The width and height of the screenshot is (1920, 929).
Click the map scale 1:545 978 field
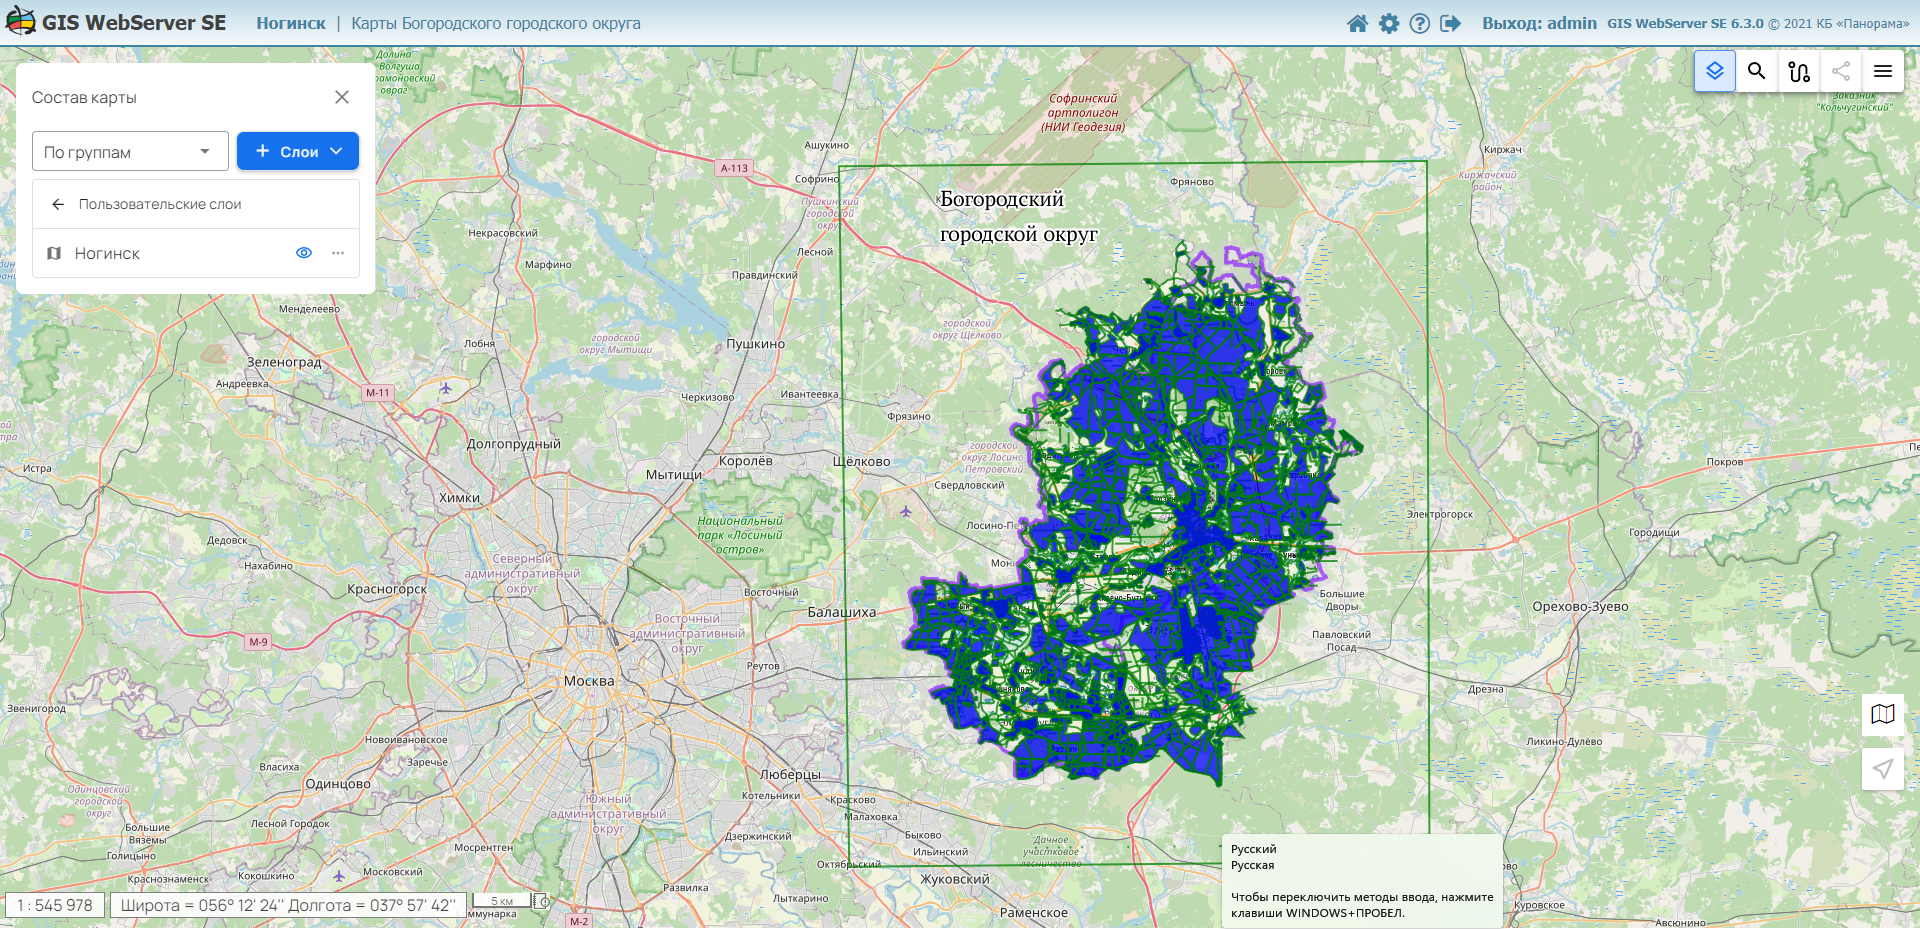point(54,905)
